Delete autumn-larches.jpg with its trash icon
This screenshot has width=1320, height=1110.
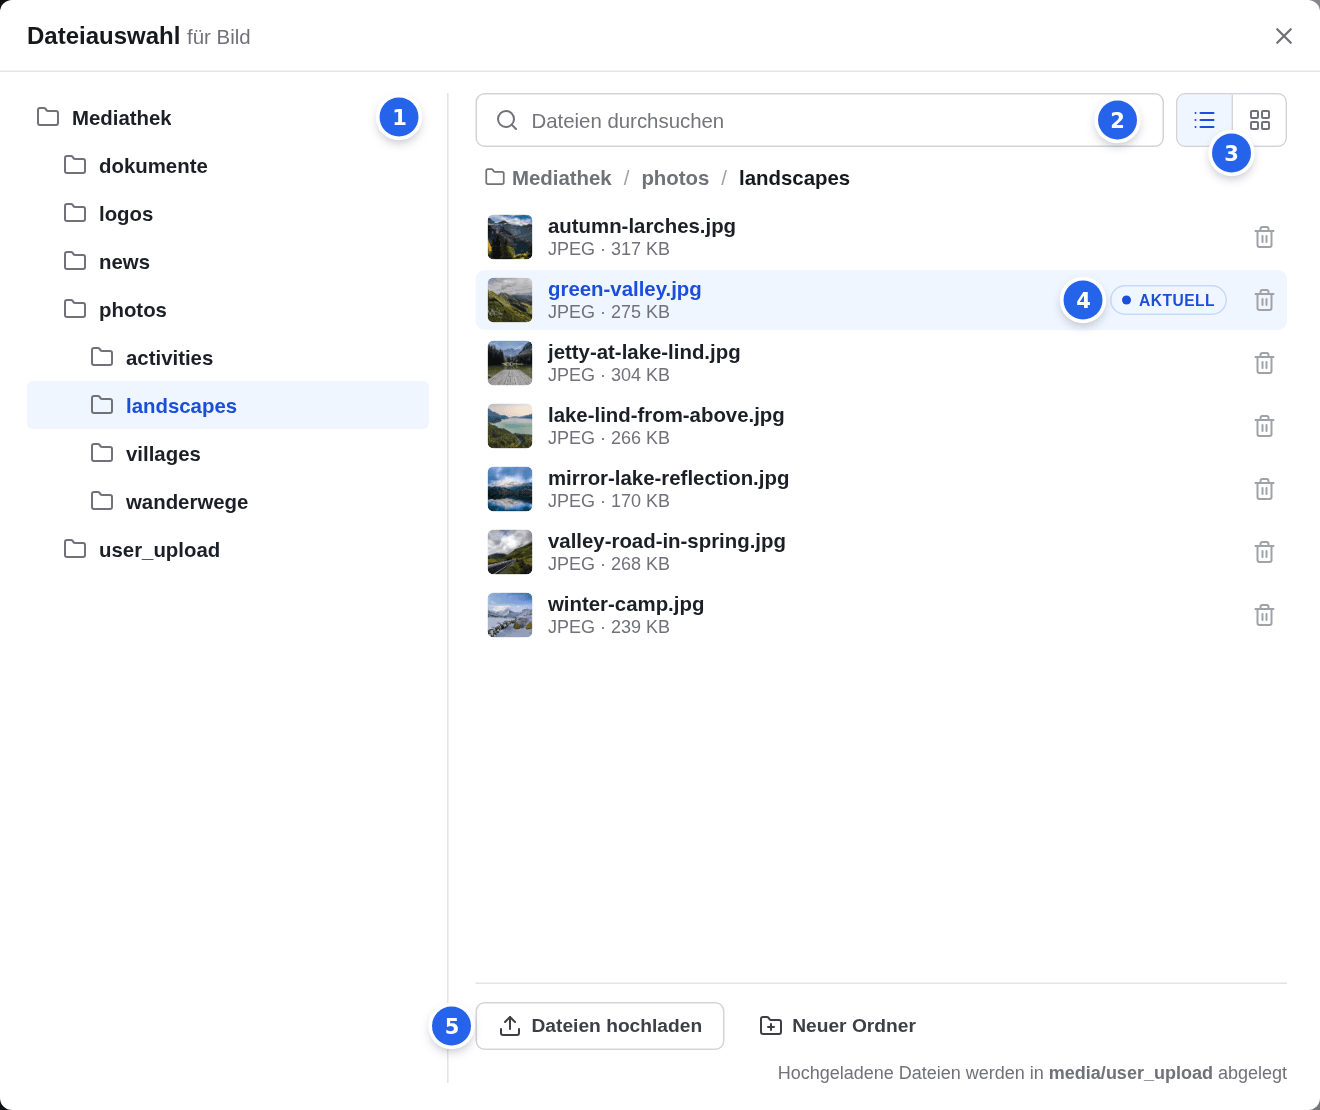(x=1264, y=237)
